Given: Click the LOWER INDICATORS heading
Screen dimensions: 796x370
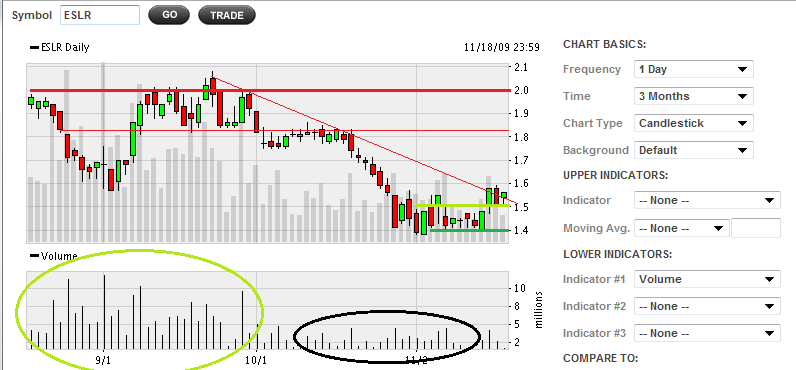Looking at the screenshot, I should [617, 254].
